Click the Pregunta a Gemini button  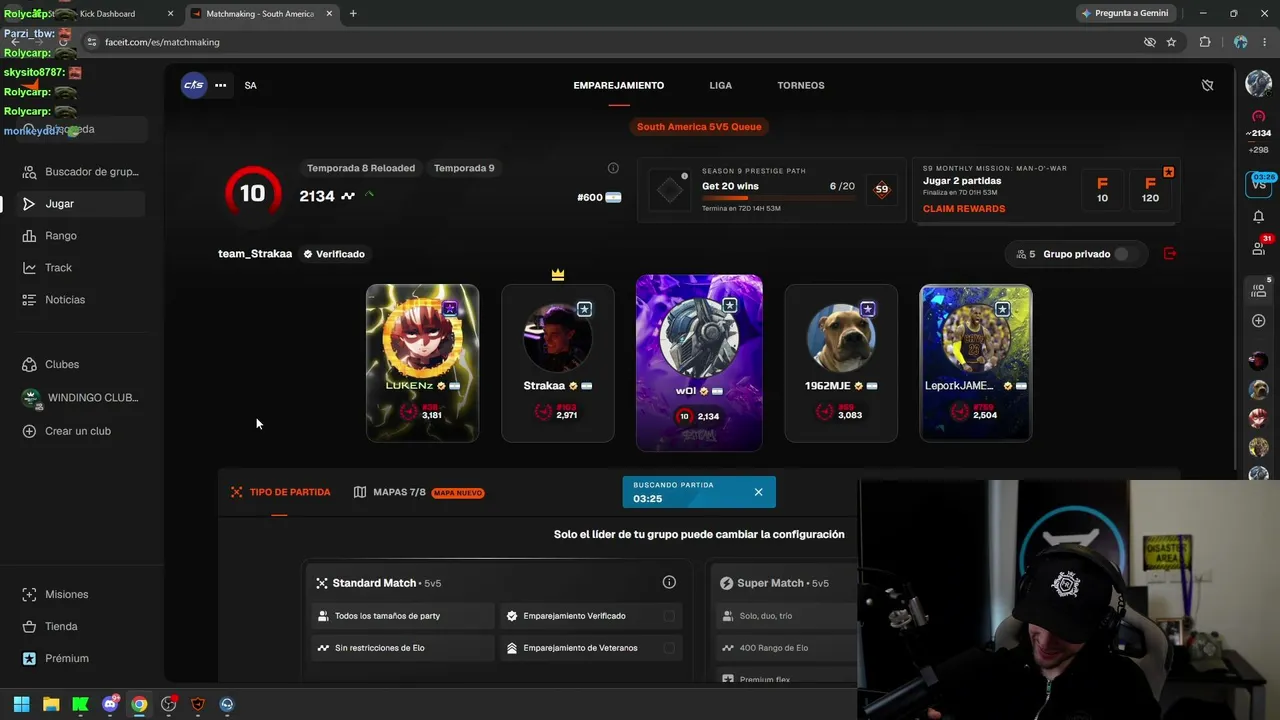tap(1125, 13)
